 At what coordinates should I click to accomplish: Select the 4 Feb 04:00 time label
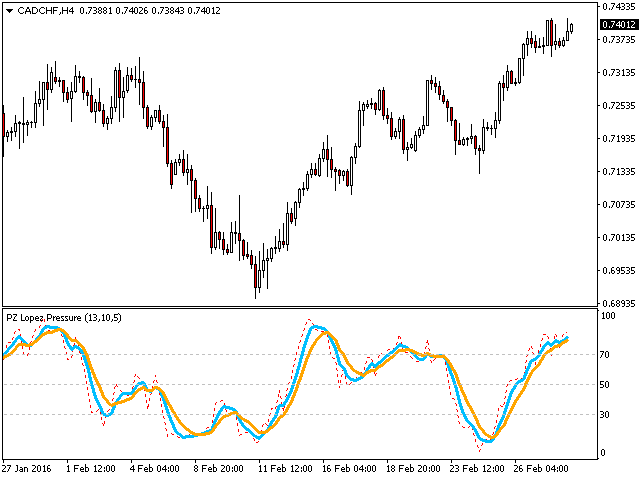pos(155,469)
